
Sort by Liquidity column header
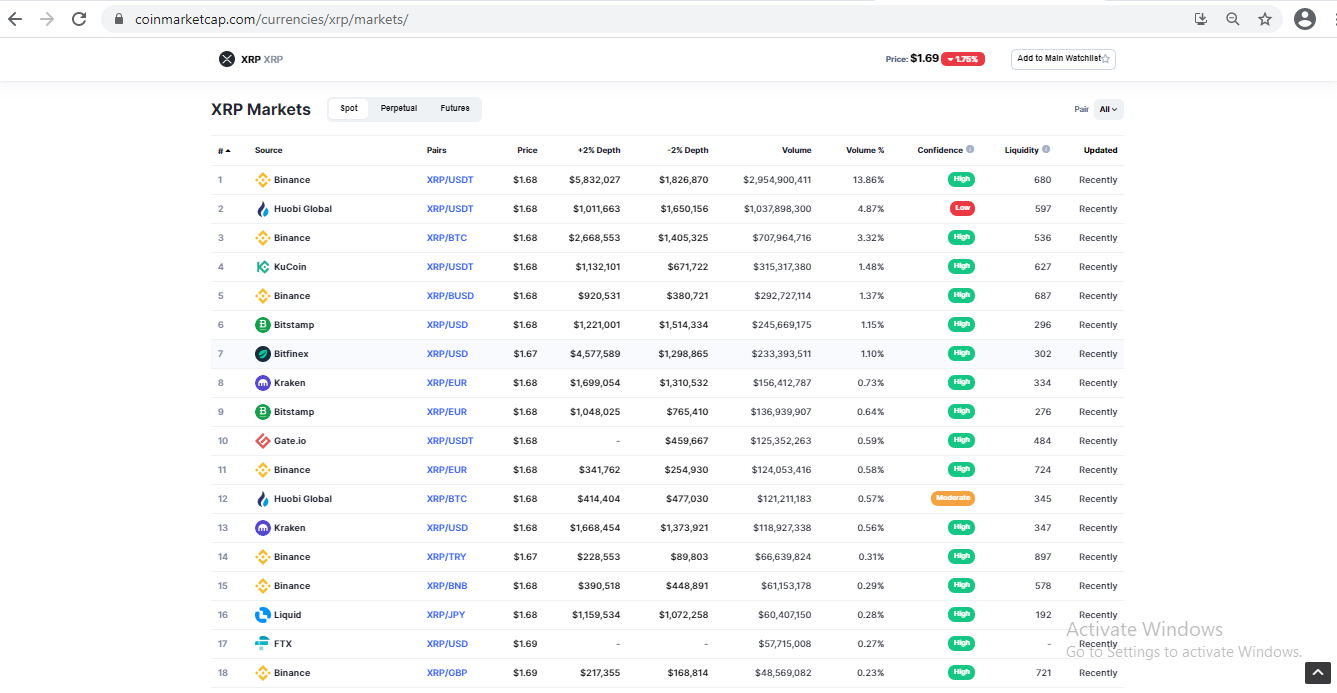[x=1022, y=151]
